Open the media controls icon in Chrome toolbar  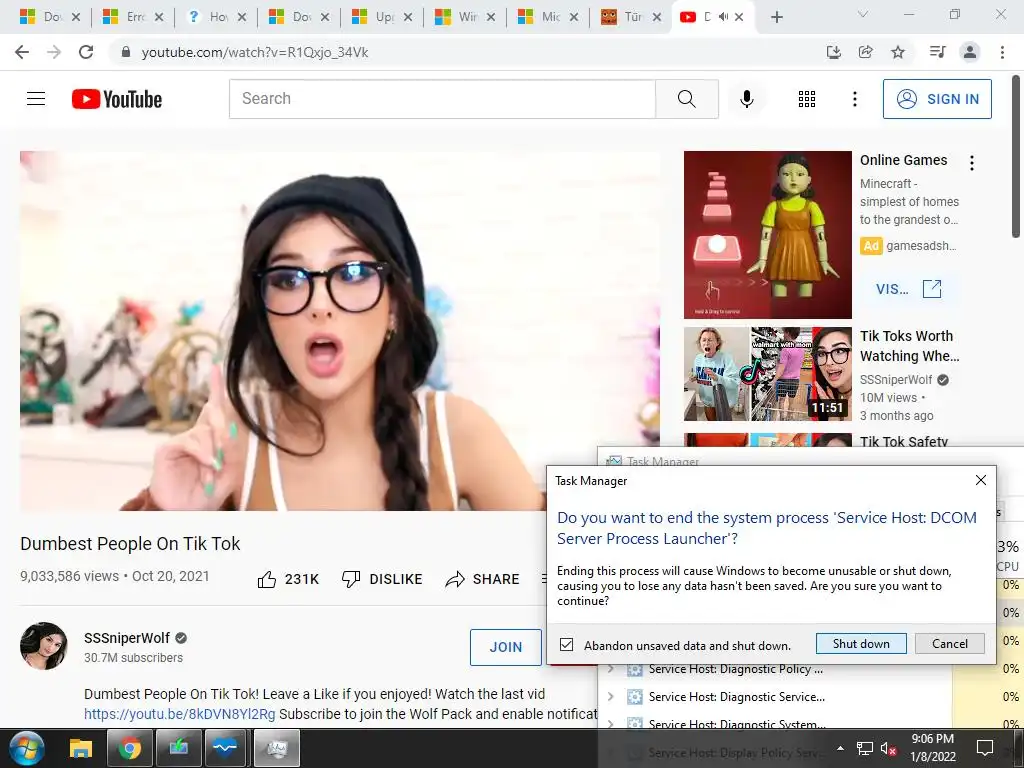[937, 52]
